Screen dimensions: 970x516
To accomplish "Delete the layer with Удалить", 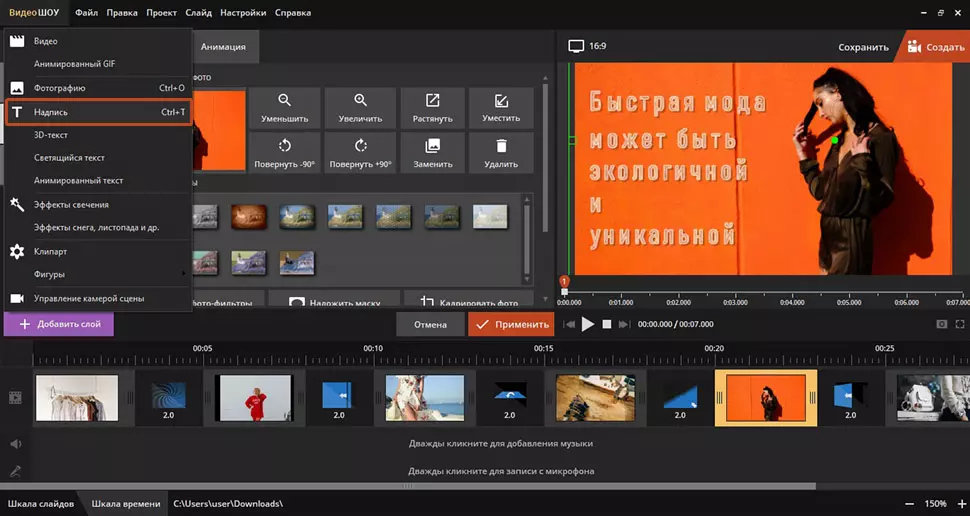I will coord(501,153).
